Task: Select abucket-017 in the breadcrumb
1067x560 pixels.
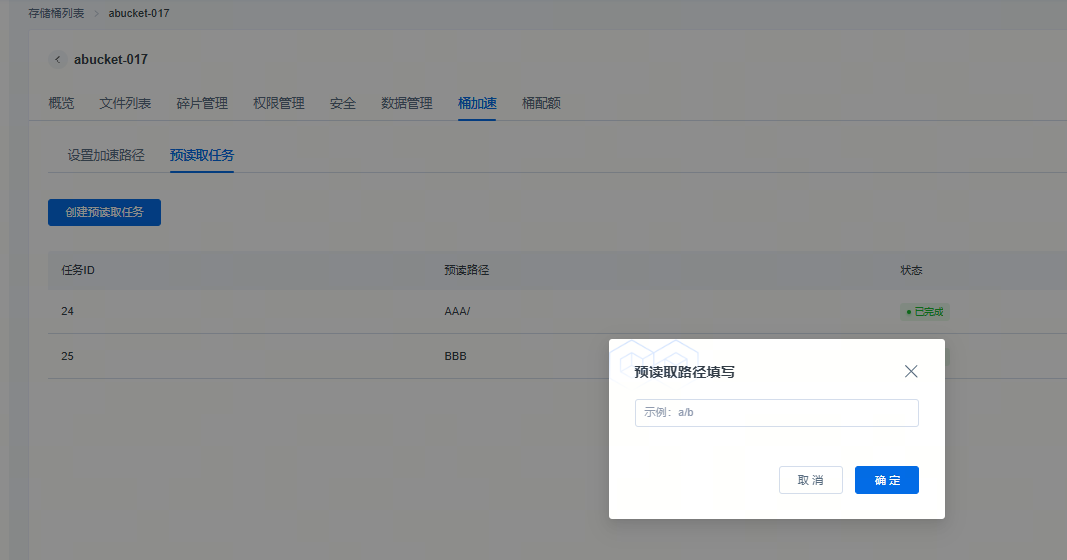Action: [x=139, y=13]
